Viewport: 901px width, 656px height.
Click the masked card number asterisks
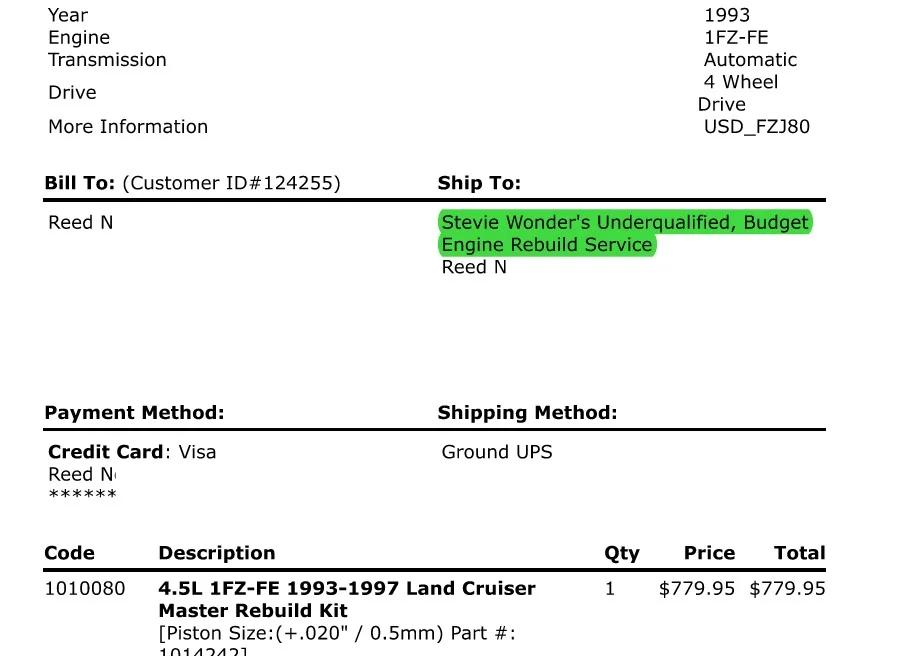(83, 494)
